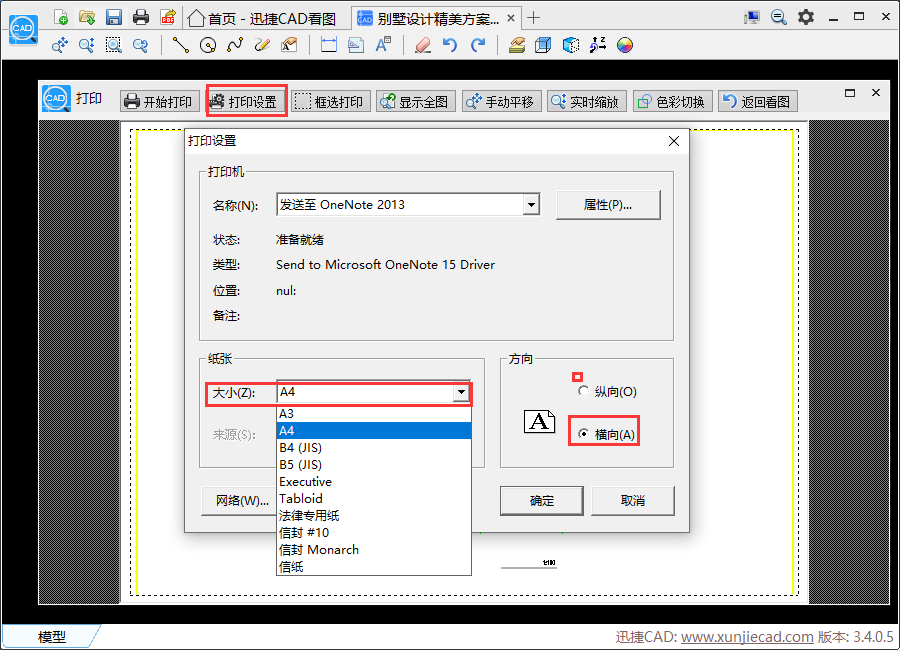Viewport: 900px width, 650px height.
Task: Click the undo arrow icon
Action: coord(450,45)
